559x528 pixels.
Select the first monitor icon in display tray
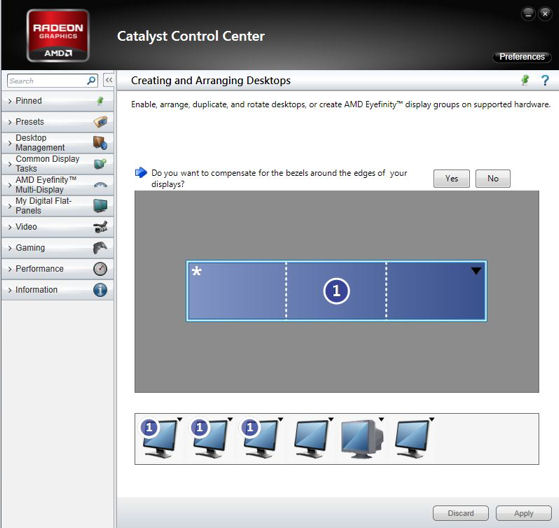(x=160, y=439)
